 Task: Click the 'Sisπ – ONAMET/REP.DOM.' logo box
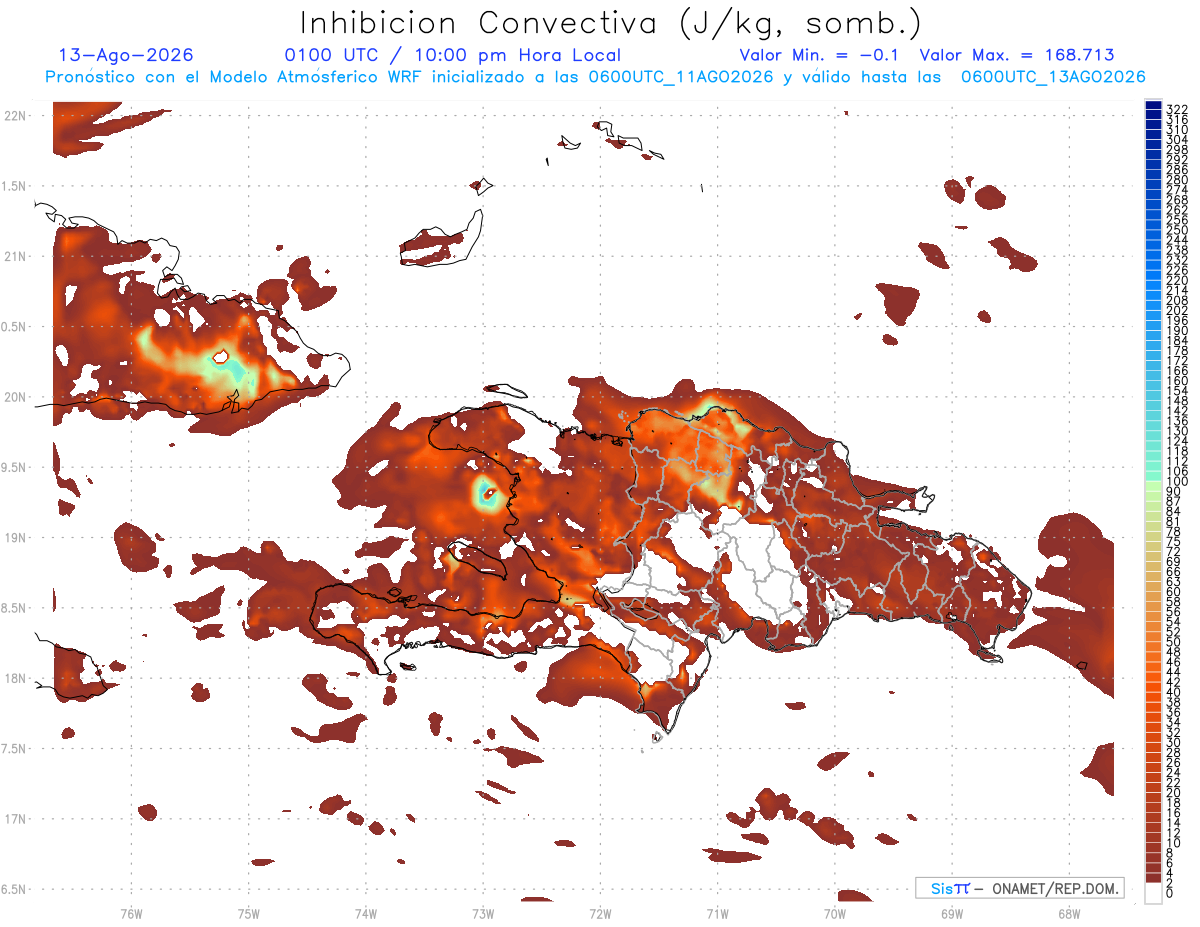(x=1020, y=888)
